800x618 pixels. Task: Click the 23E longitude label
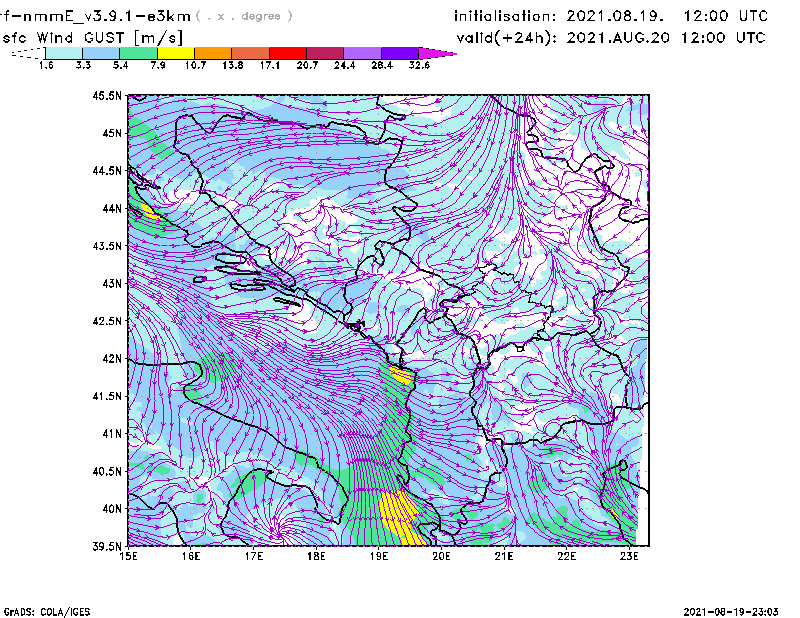pyautogui.click(x=629, y=556)
